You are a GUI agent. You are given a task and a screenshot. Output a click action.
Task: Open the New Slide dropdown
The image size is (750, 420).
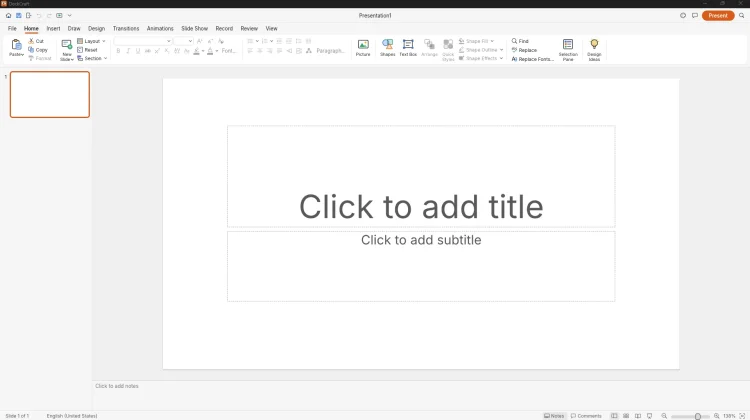[67, 59]
